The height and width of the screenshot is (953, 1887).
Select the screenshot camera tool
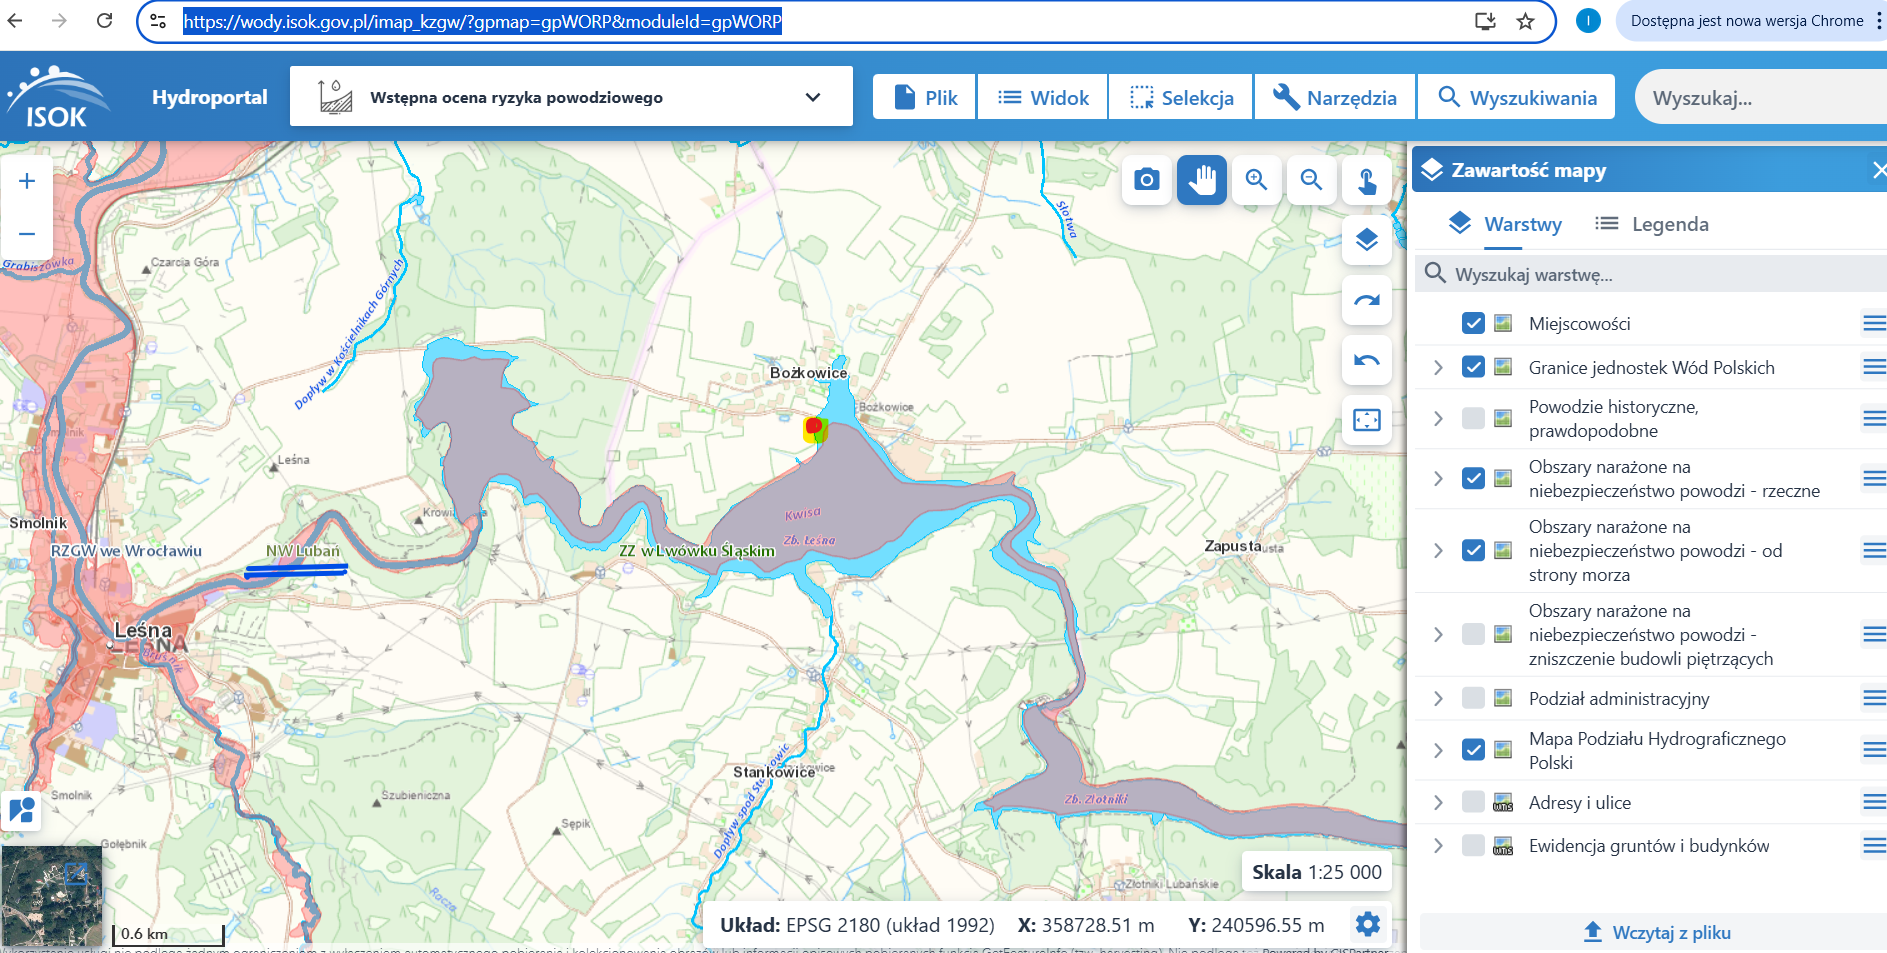[1146, 180]
